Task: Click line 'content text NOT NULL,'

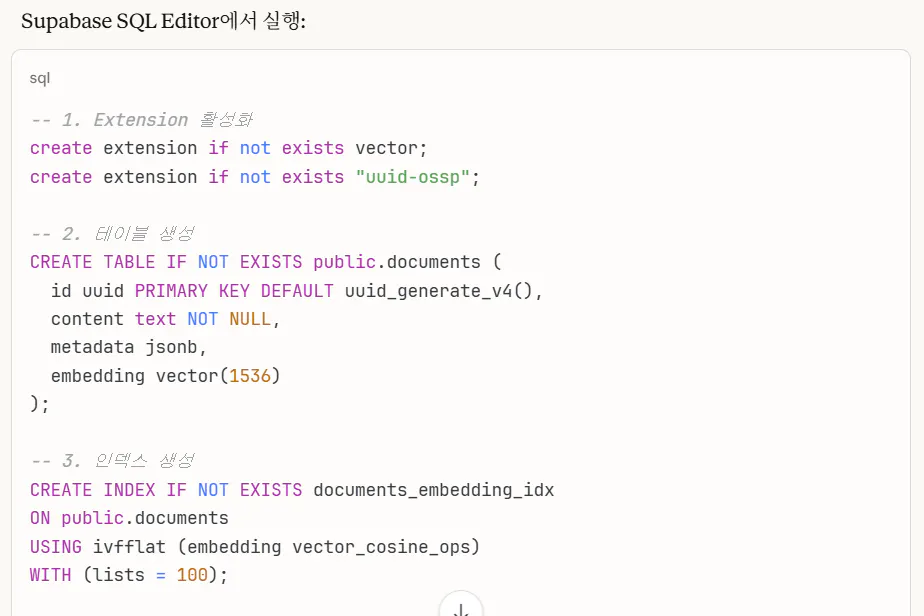Action: click(x=165, y=319)
